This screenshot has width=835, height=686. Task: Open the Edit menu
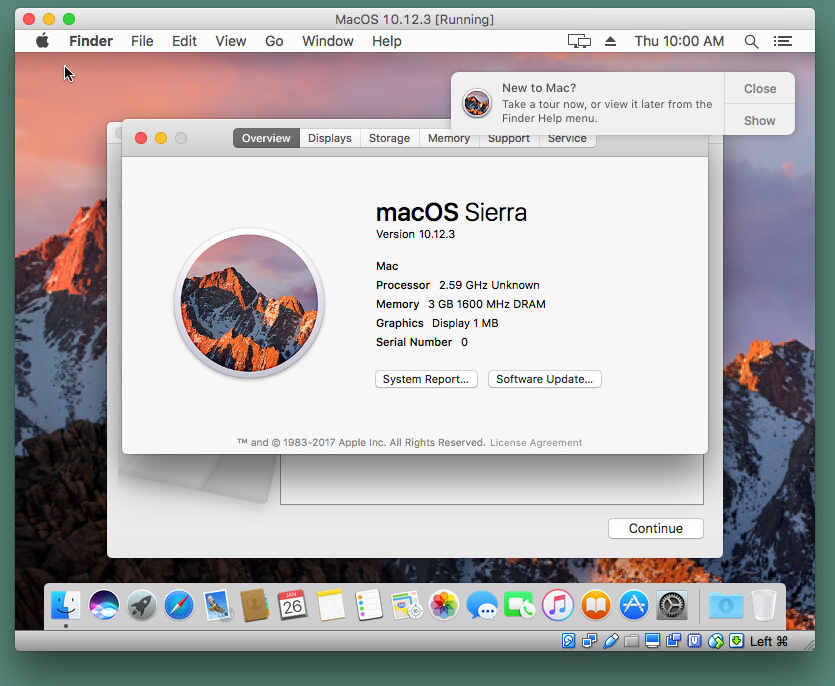click(x=184, y=41)
